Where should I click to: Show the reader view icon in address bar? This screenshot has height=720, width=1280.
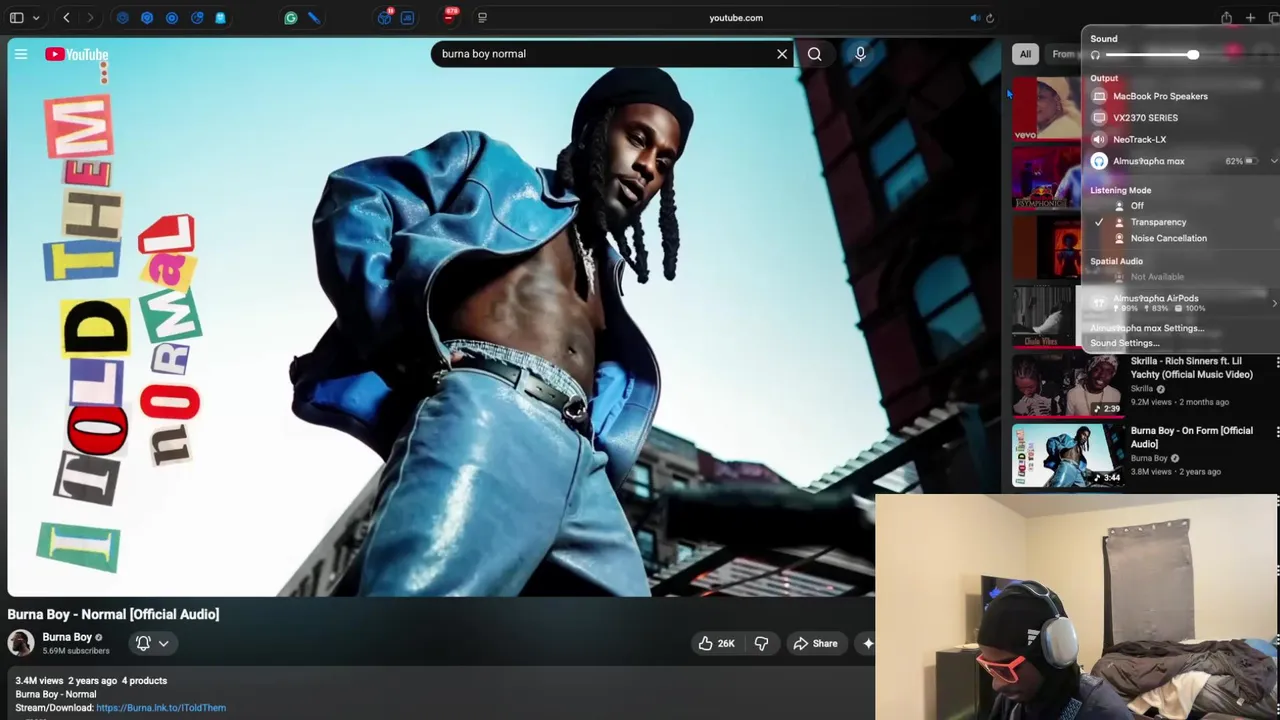[x=482, y=18]
